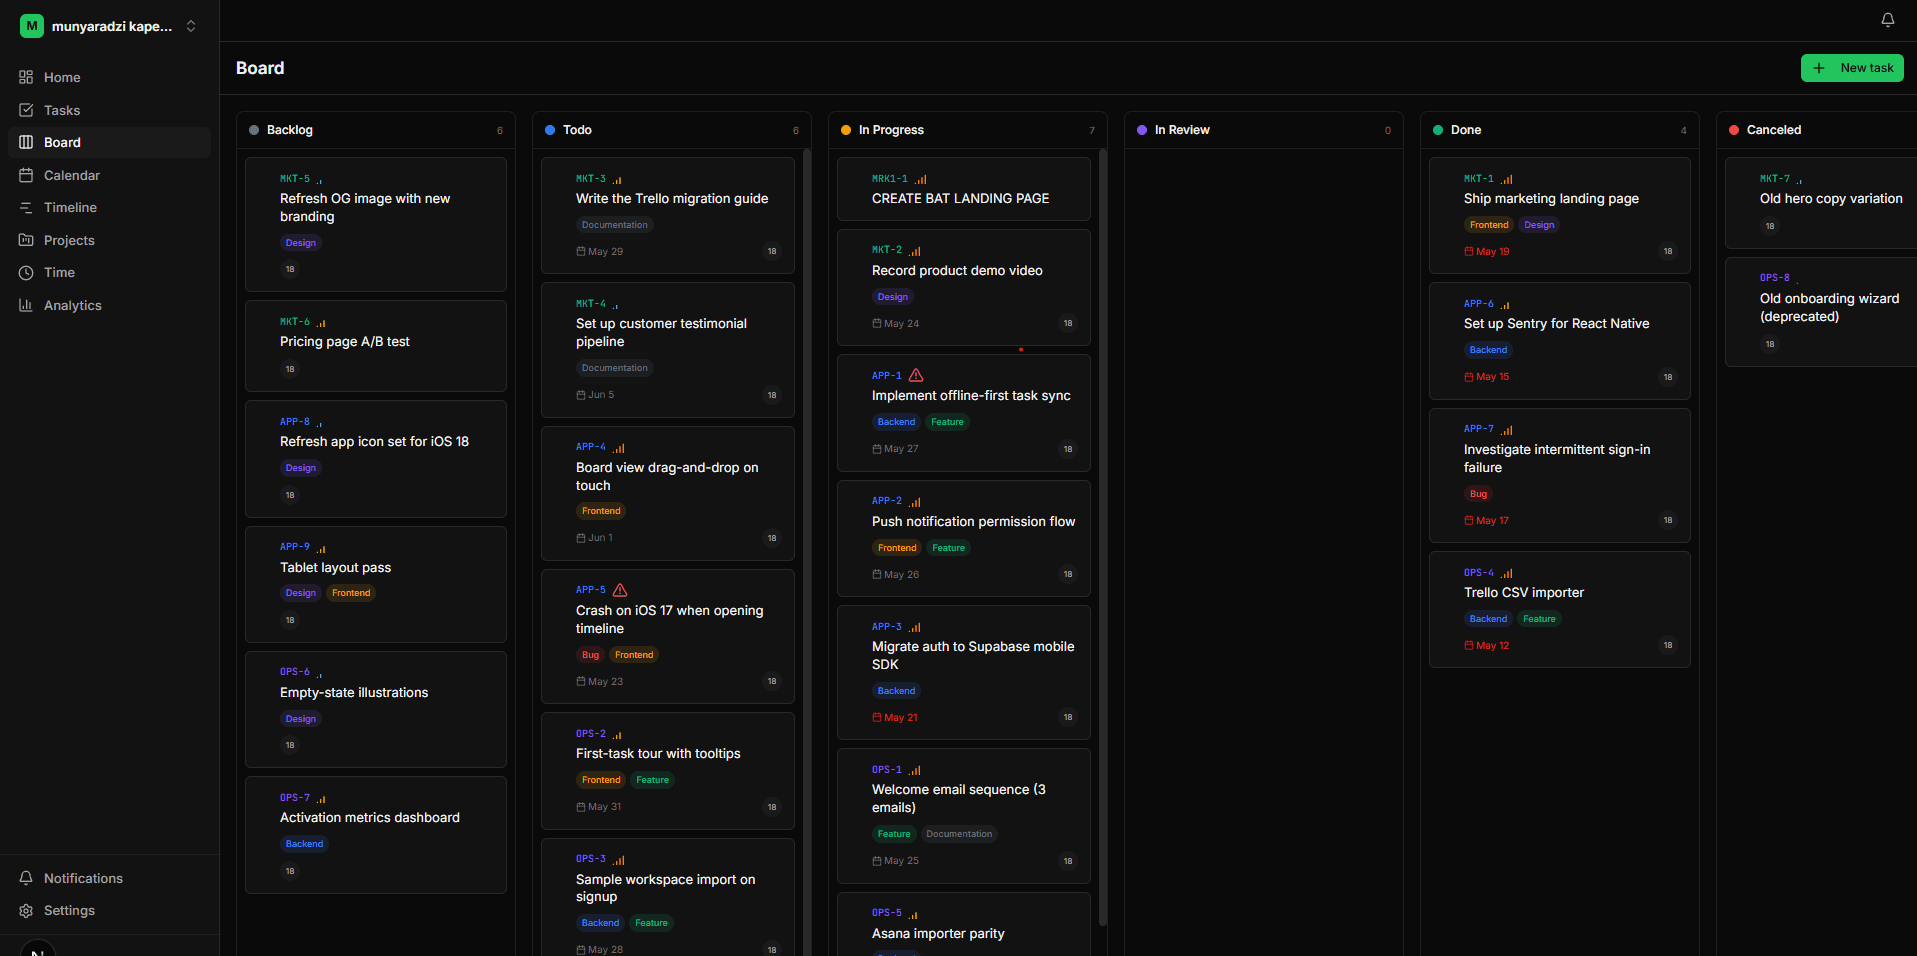The image size is (1917, 956).
Task: Open card "Activation metrics dashboard"
Action: 376,835
